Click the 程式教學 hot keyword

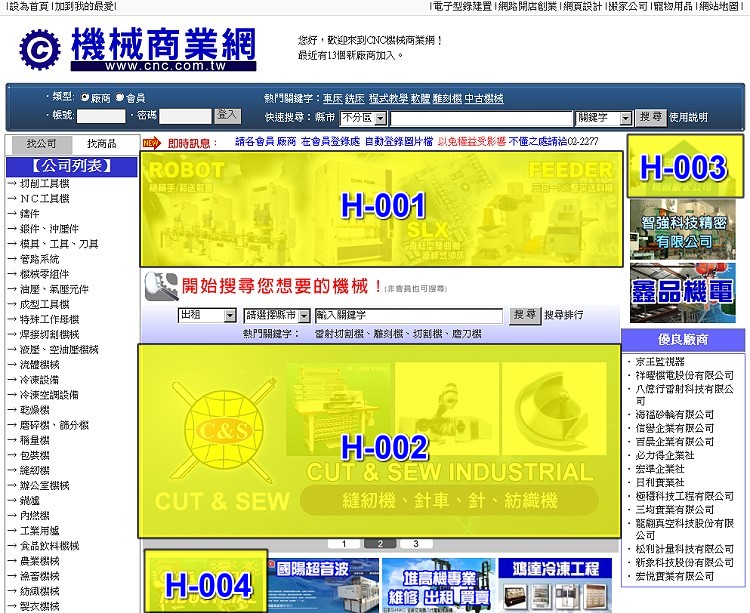pos(388,99)
